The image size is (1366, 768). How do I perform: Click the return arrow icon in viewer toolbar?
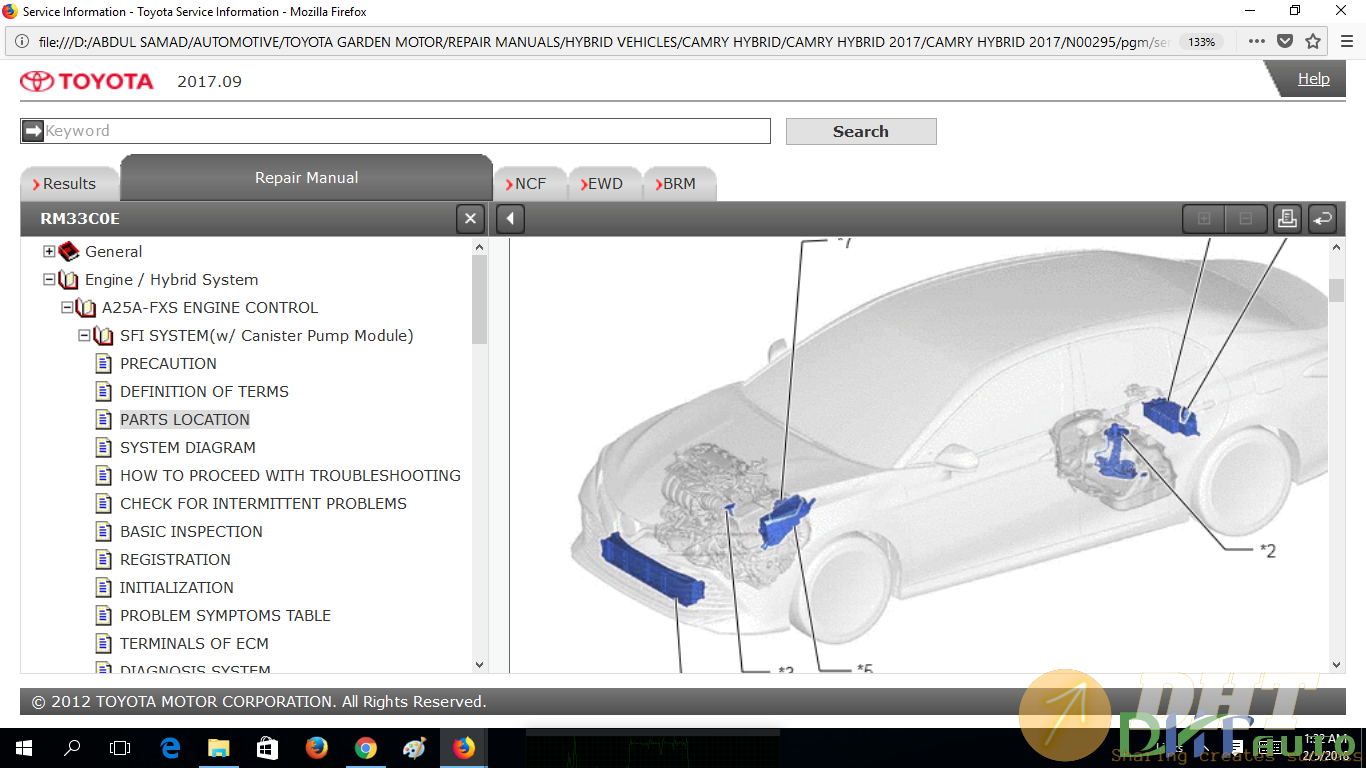1322,218
